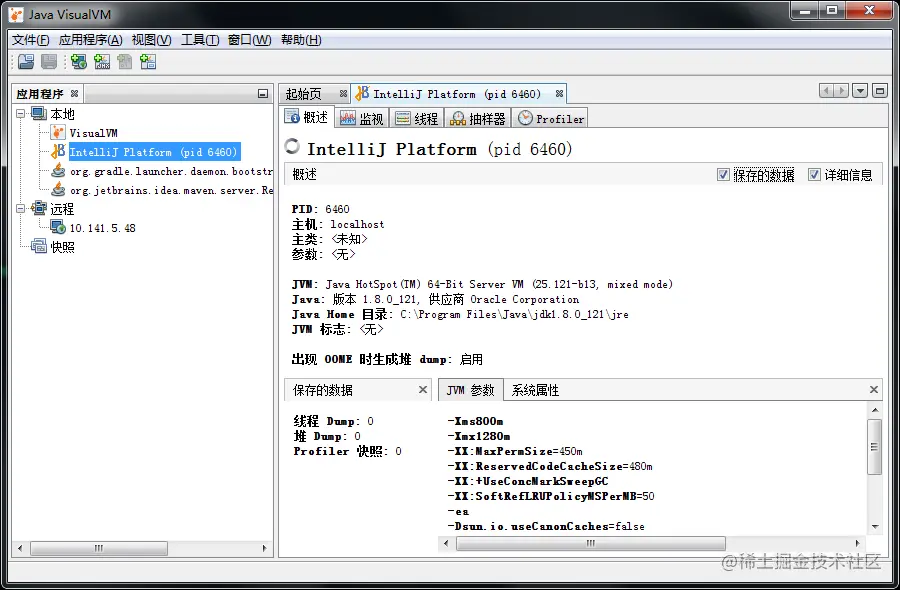Click the -Xmx1280m argument text
This screenshot has width=900, height=590.
[x=479, y=436]
